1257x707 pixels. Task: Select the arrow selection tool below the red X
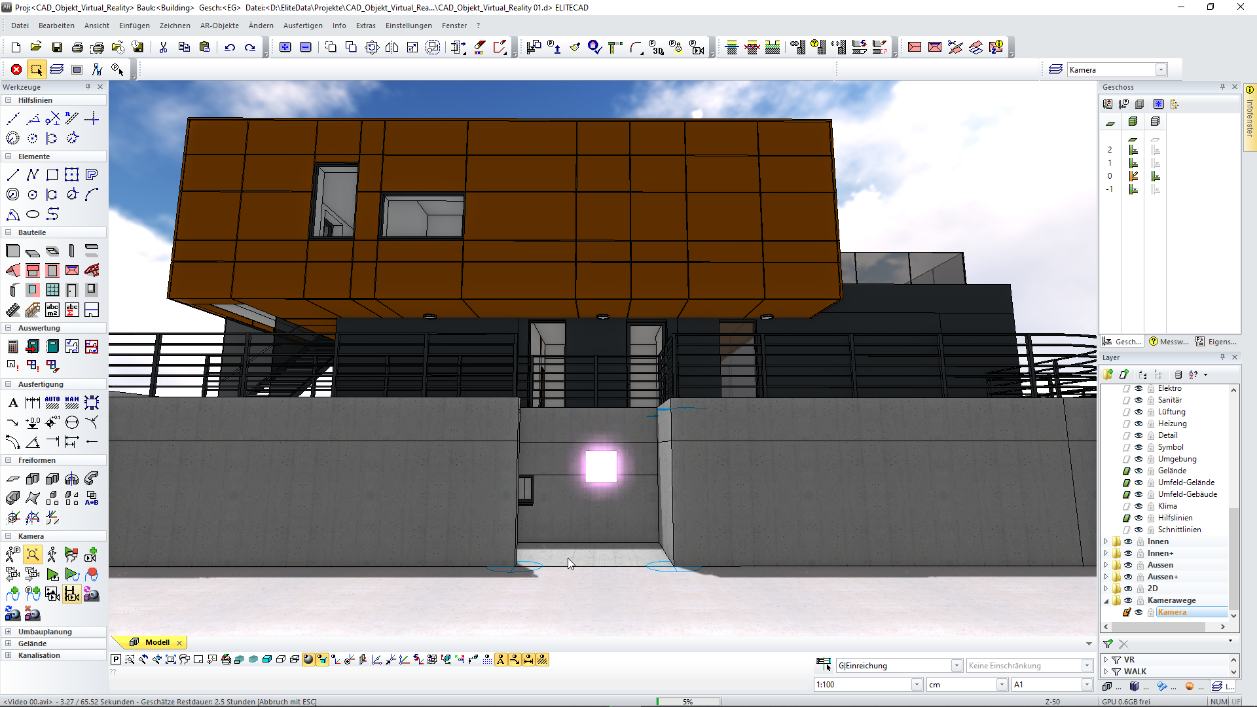point(36,70)
